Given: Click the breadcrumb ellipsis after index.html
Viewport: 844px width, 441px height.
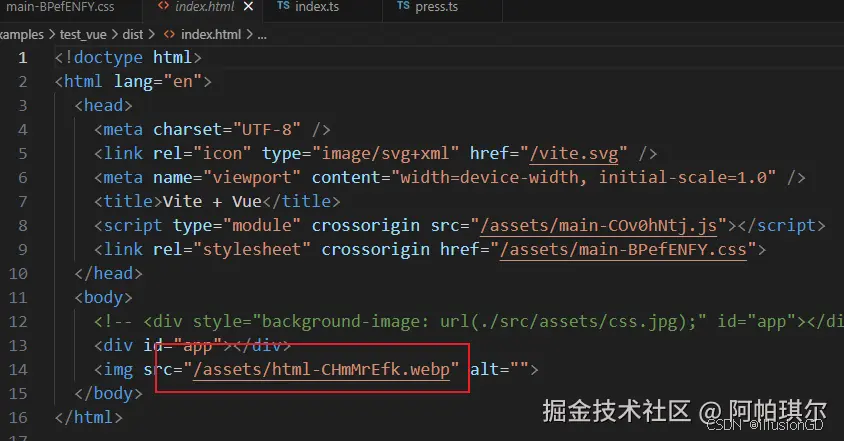Looking at the screenshot, I should pyautogui.click(x=262, y=36).
